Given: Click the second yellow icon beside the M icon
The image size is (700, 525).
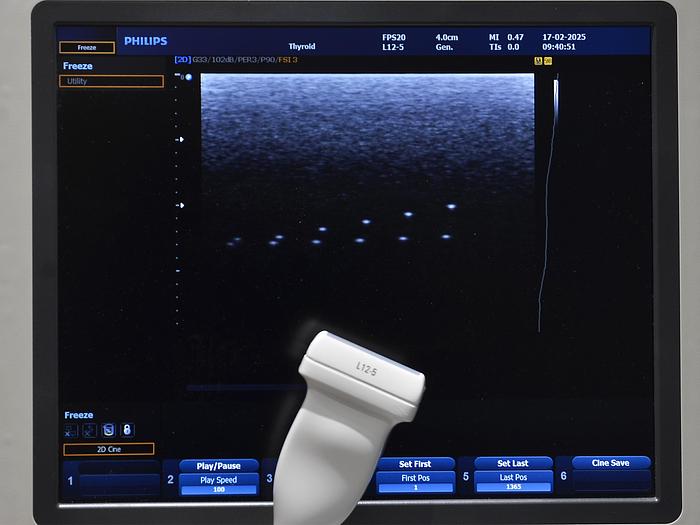Looking at the screenshot, I should [x=548, y=61].
